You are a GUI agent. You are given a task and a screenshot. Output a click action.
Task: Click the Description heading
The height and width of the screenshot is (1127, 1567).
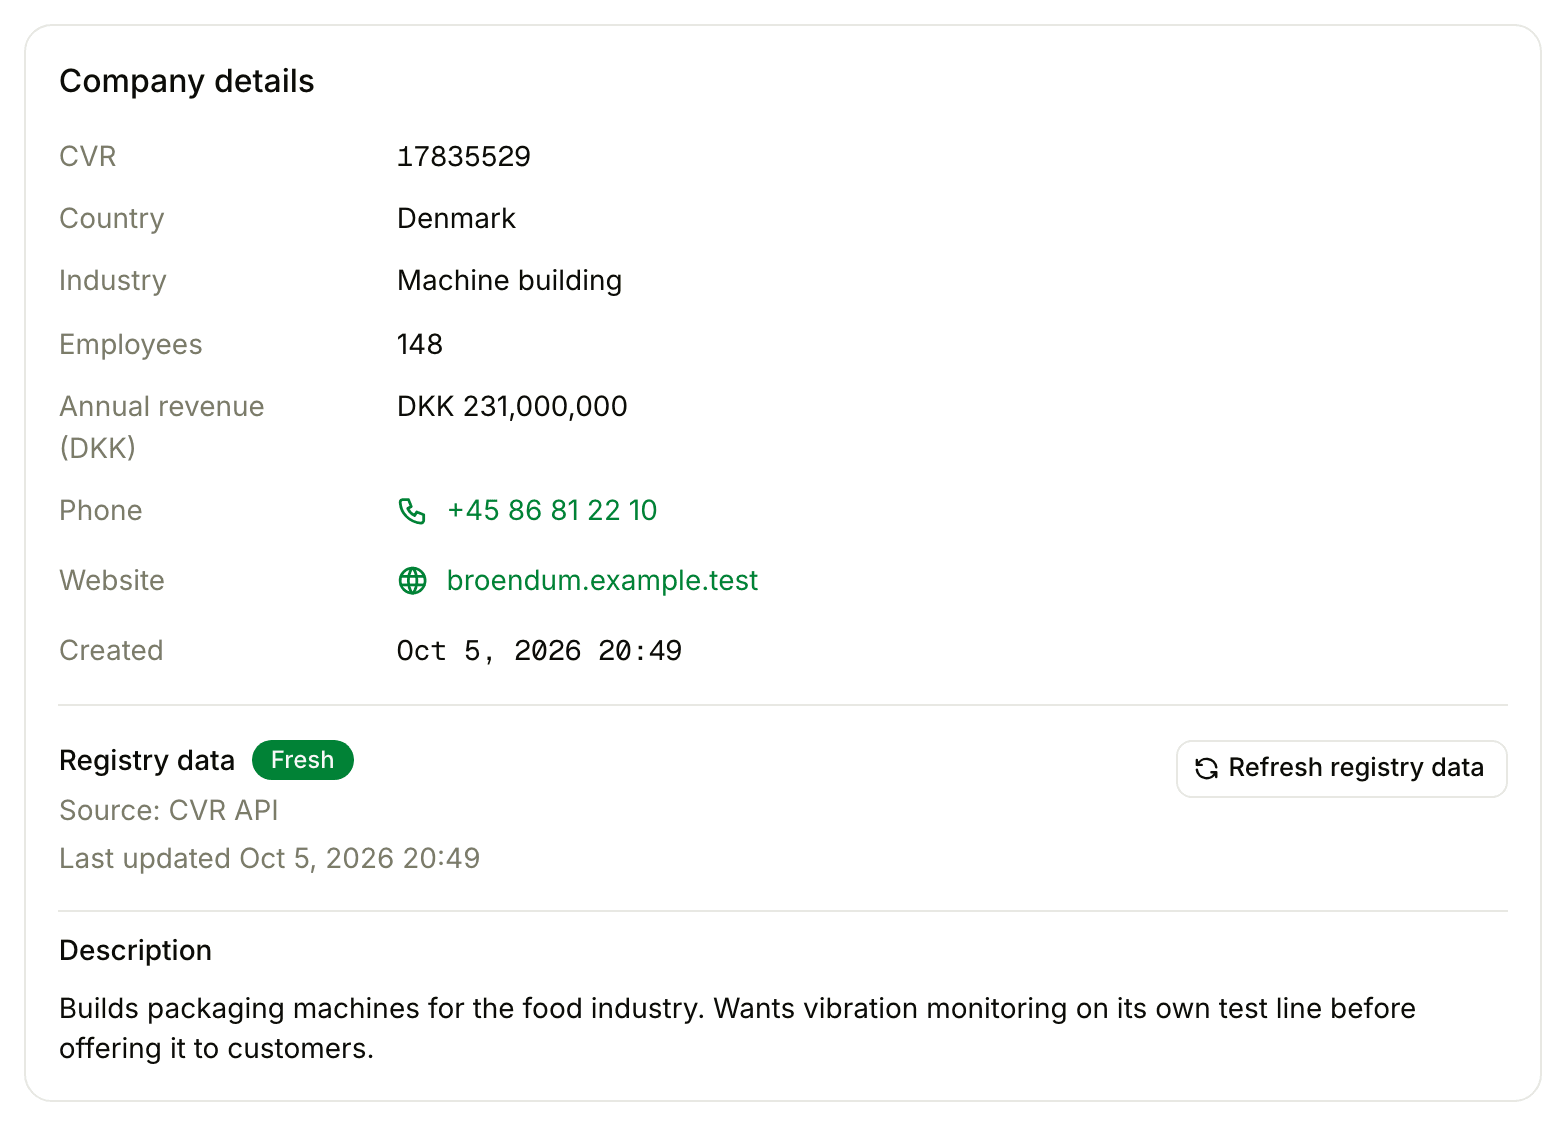click(136, 950)
